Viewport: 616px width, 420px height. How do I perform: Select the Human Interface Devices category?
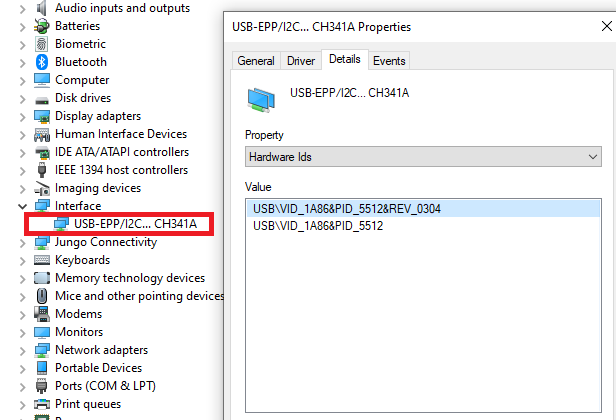[x=120, y=134]
